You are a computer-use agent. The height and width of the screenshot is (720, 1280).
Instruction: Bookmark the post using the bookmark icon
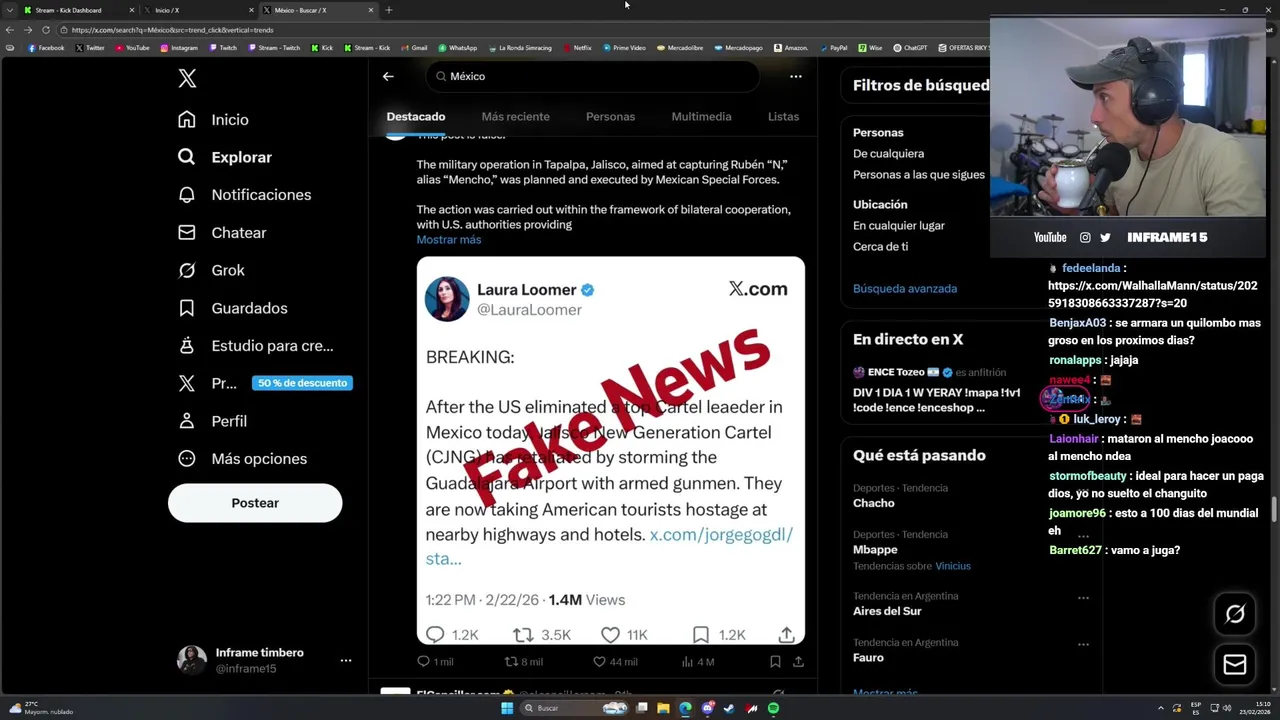pyautogui.click(x=775, y=661)
